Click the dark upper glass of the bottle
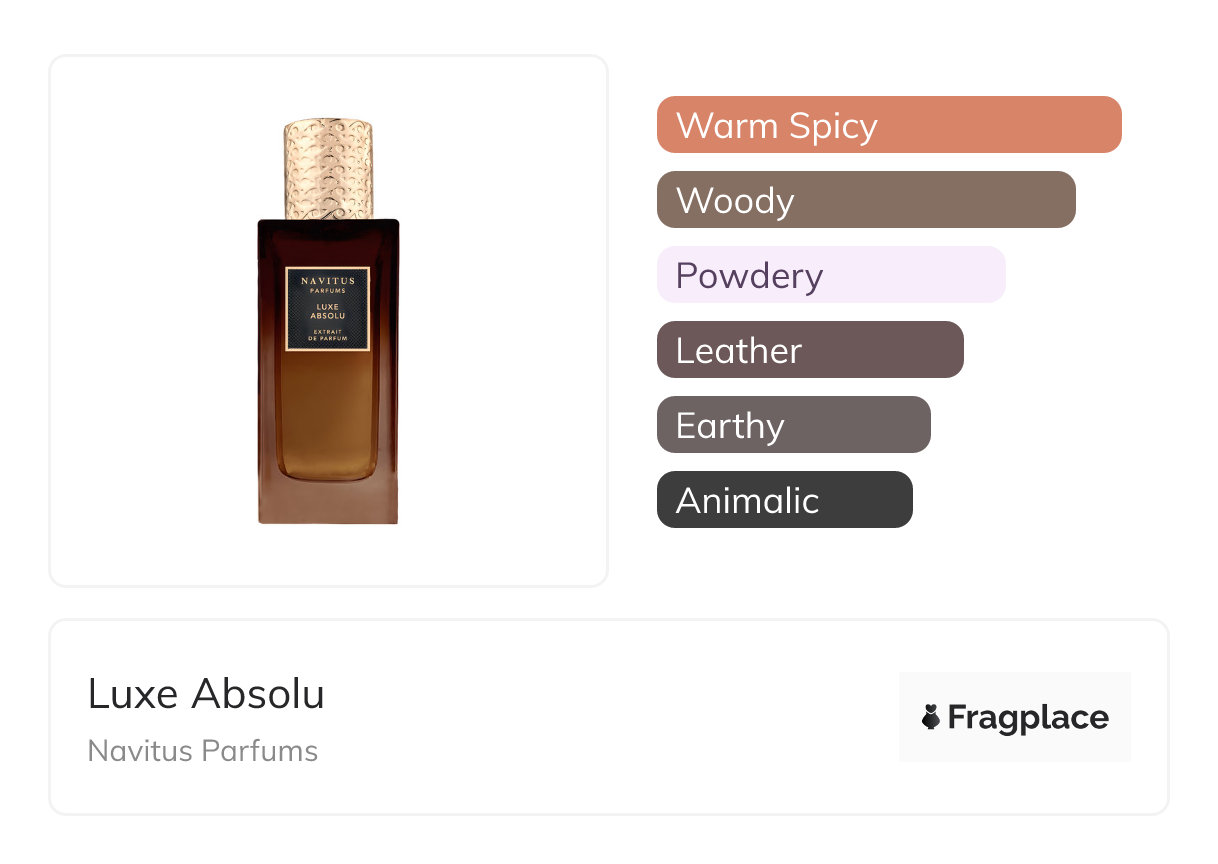Image resolution: width=1218 pixels, height=864 pixels. 328,240
